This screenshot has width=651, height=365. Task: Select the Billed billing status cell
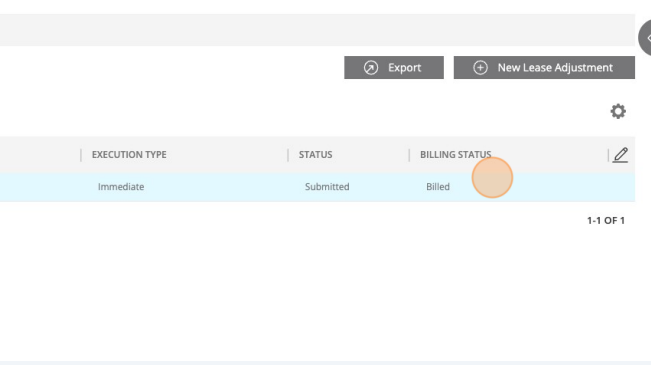tap(438, 187)
